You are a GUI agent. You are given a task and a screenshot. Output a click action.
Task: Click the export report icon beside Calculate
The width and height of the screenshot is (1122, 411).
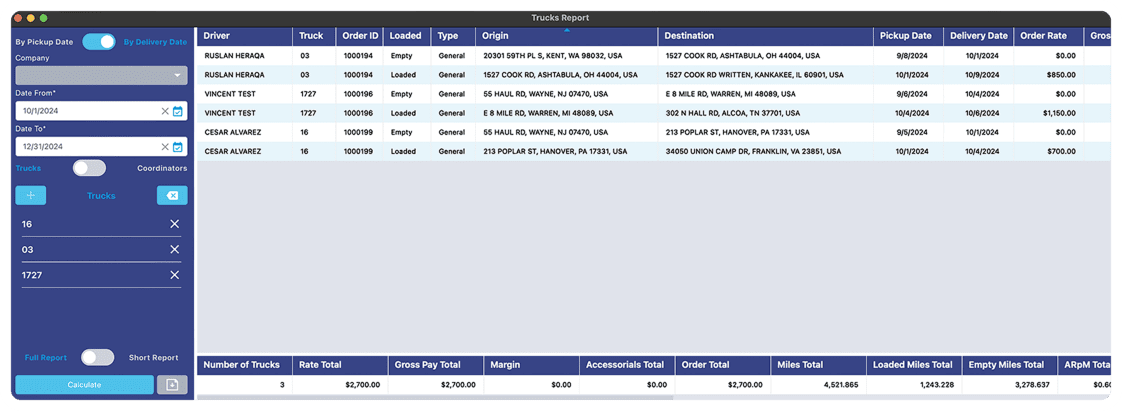pos(172,385)
